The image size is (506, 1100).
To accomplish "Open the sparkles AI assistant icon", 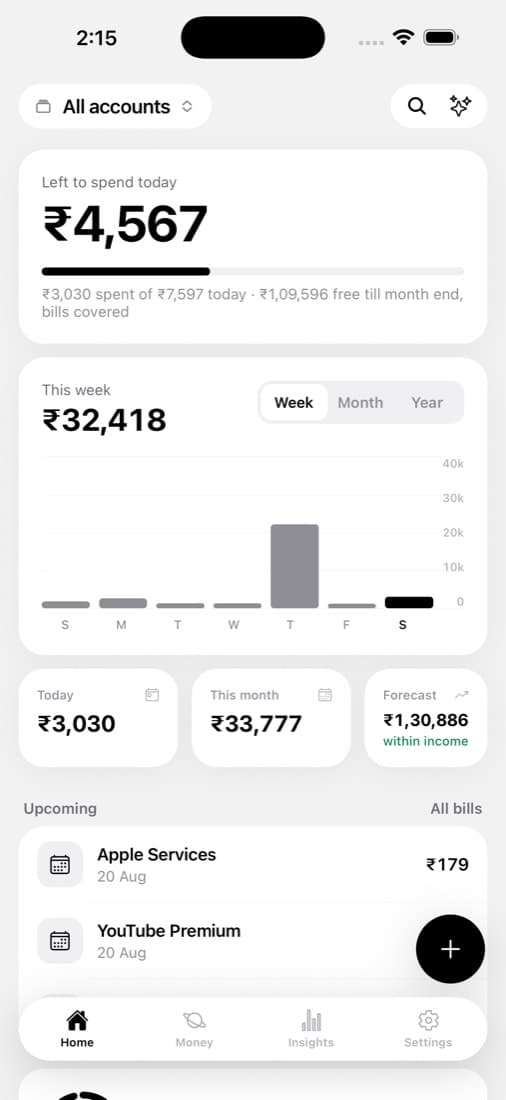I will [x=460, y=107].
